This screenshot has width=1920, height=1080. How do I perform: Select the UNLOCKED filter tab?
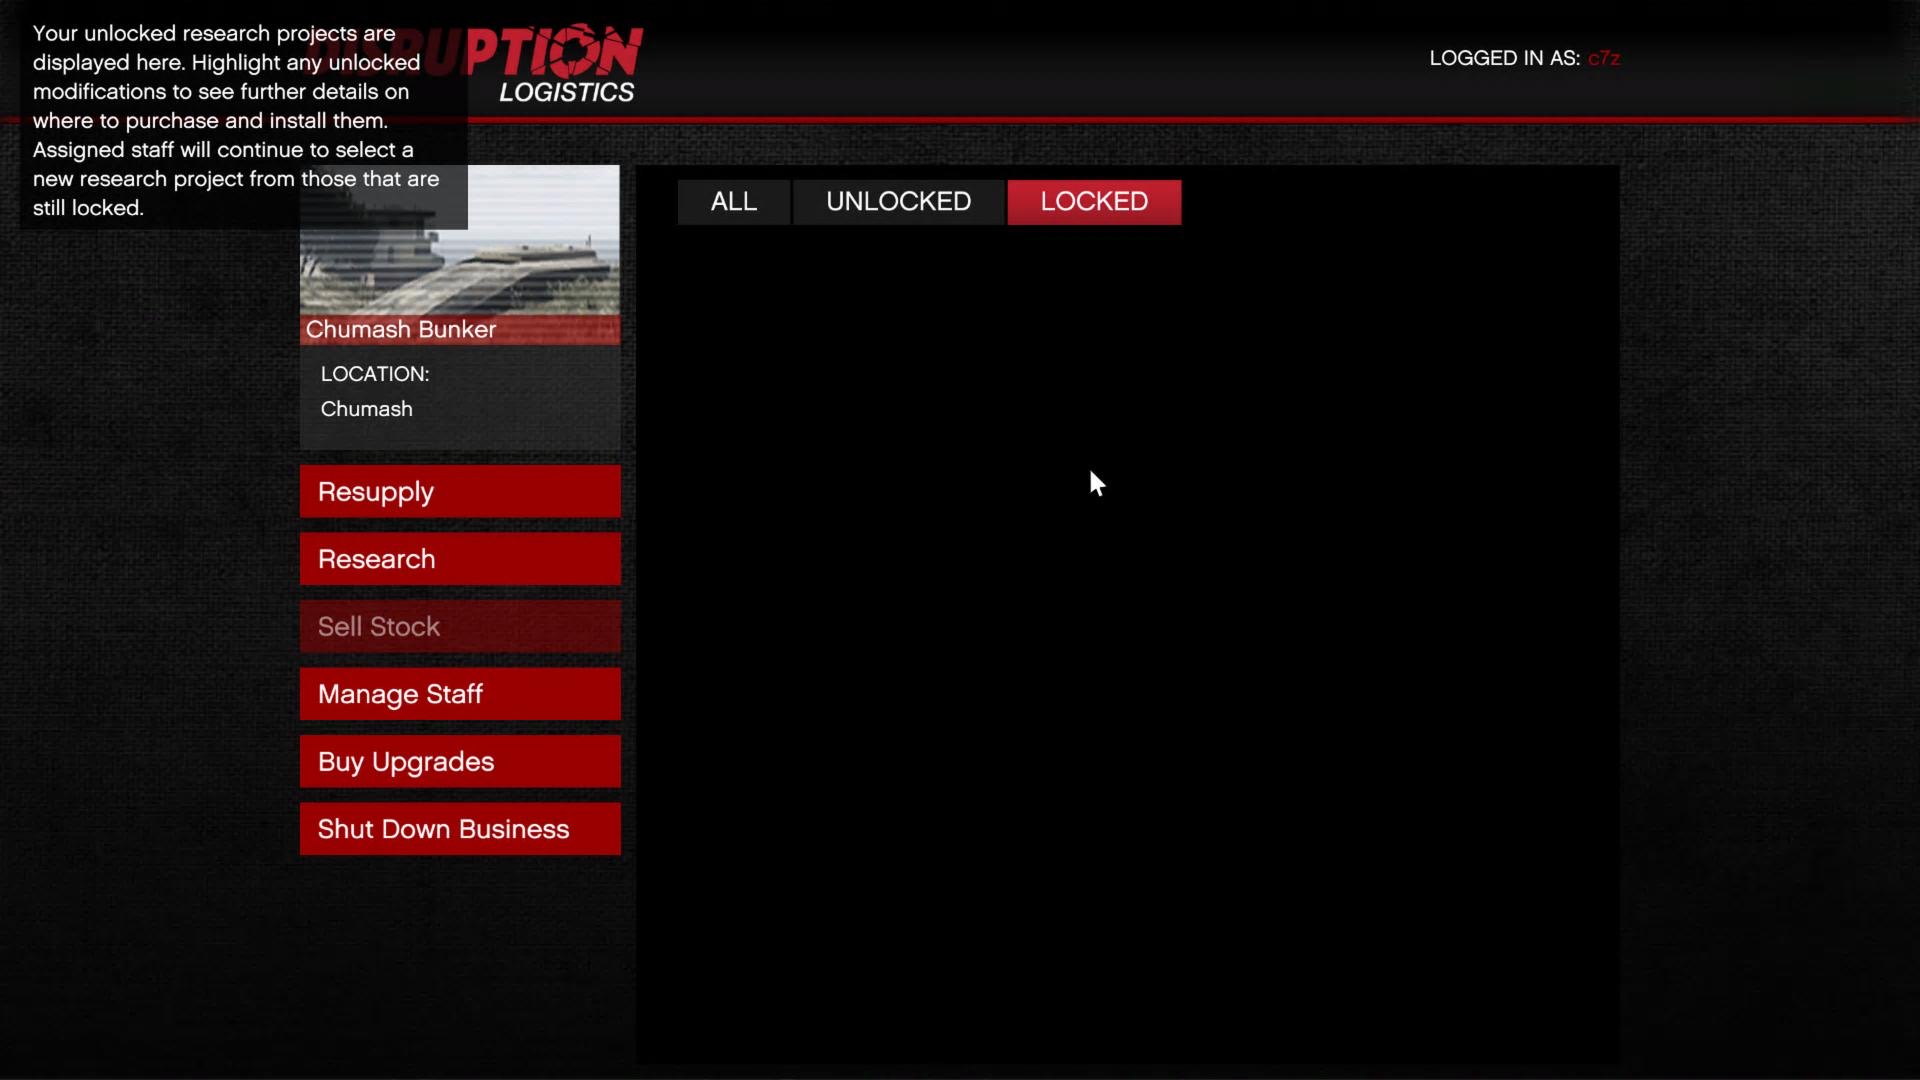898,202
